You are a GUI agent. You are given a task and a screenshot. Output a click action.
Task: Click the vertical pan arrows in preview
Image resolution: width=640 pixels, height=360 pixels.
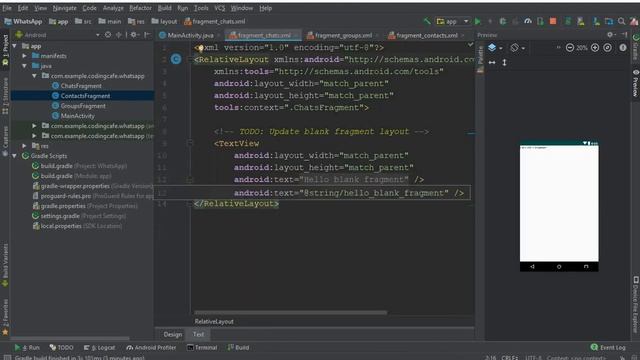click(504, 62)
